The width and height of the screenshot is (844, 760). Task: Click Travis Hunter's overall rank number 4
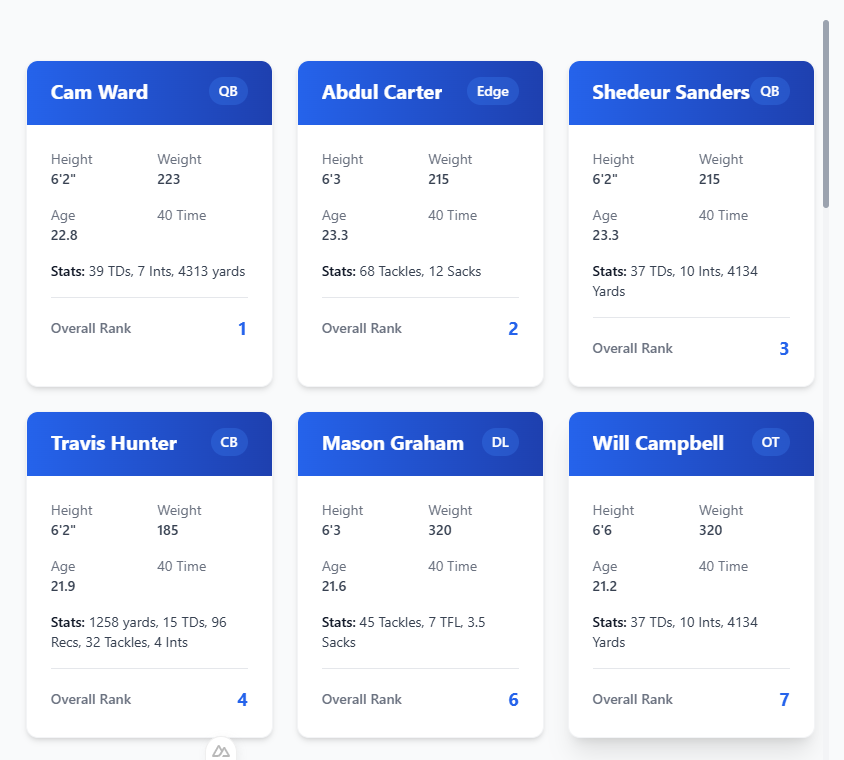[x=242, y=700]
